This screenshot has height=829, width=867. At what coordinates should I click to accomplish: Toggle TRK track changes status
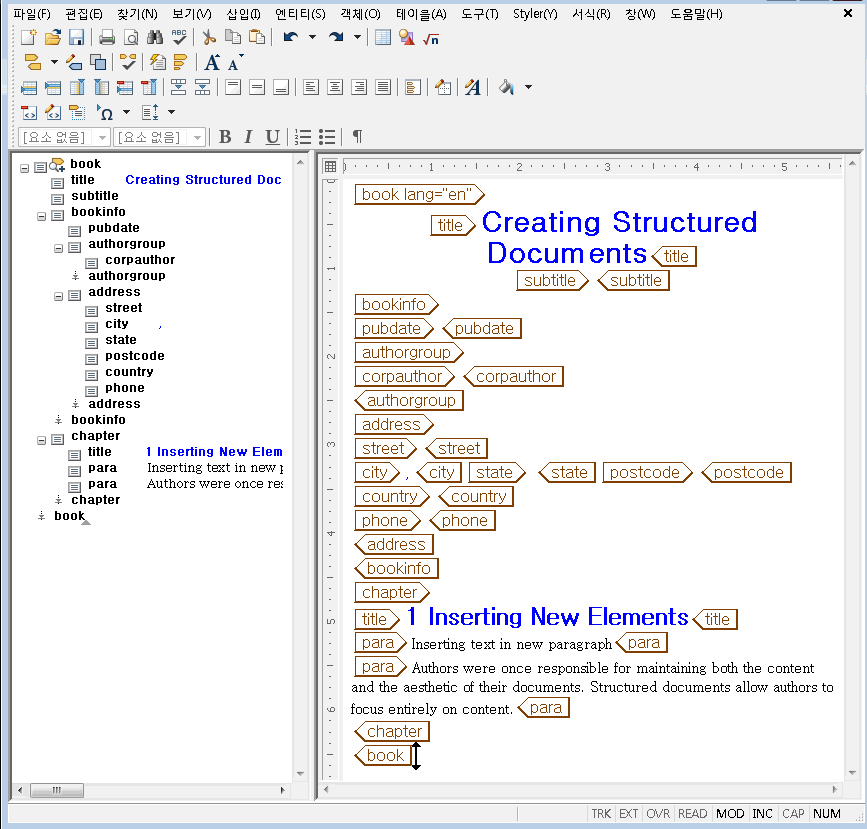coord(601,814)
